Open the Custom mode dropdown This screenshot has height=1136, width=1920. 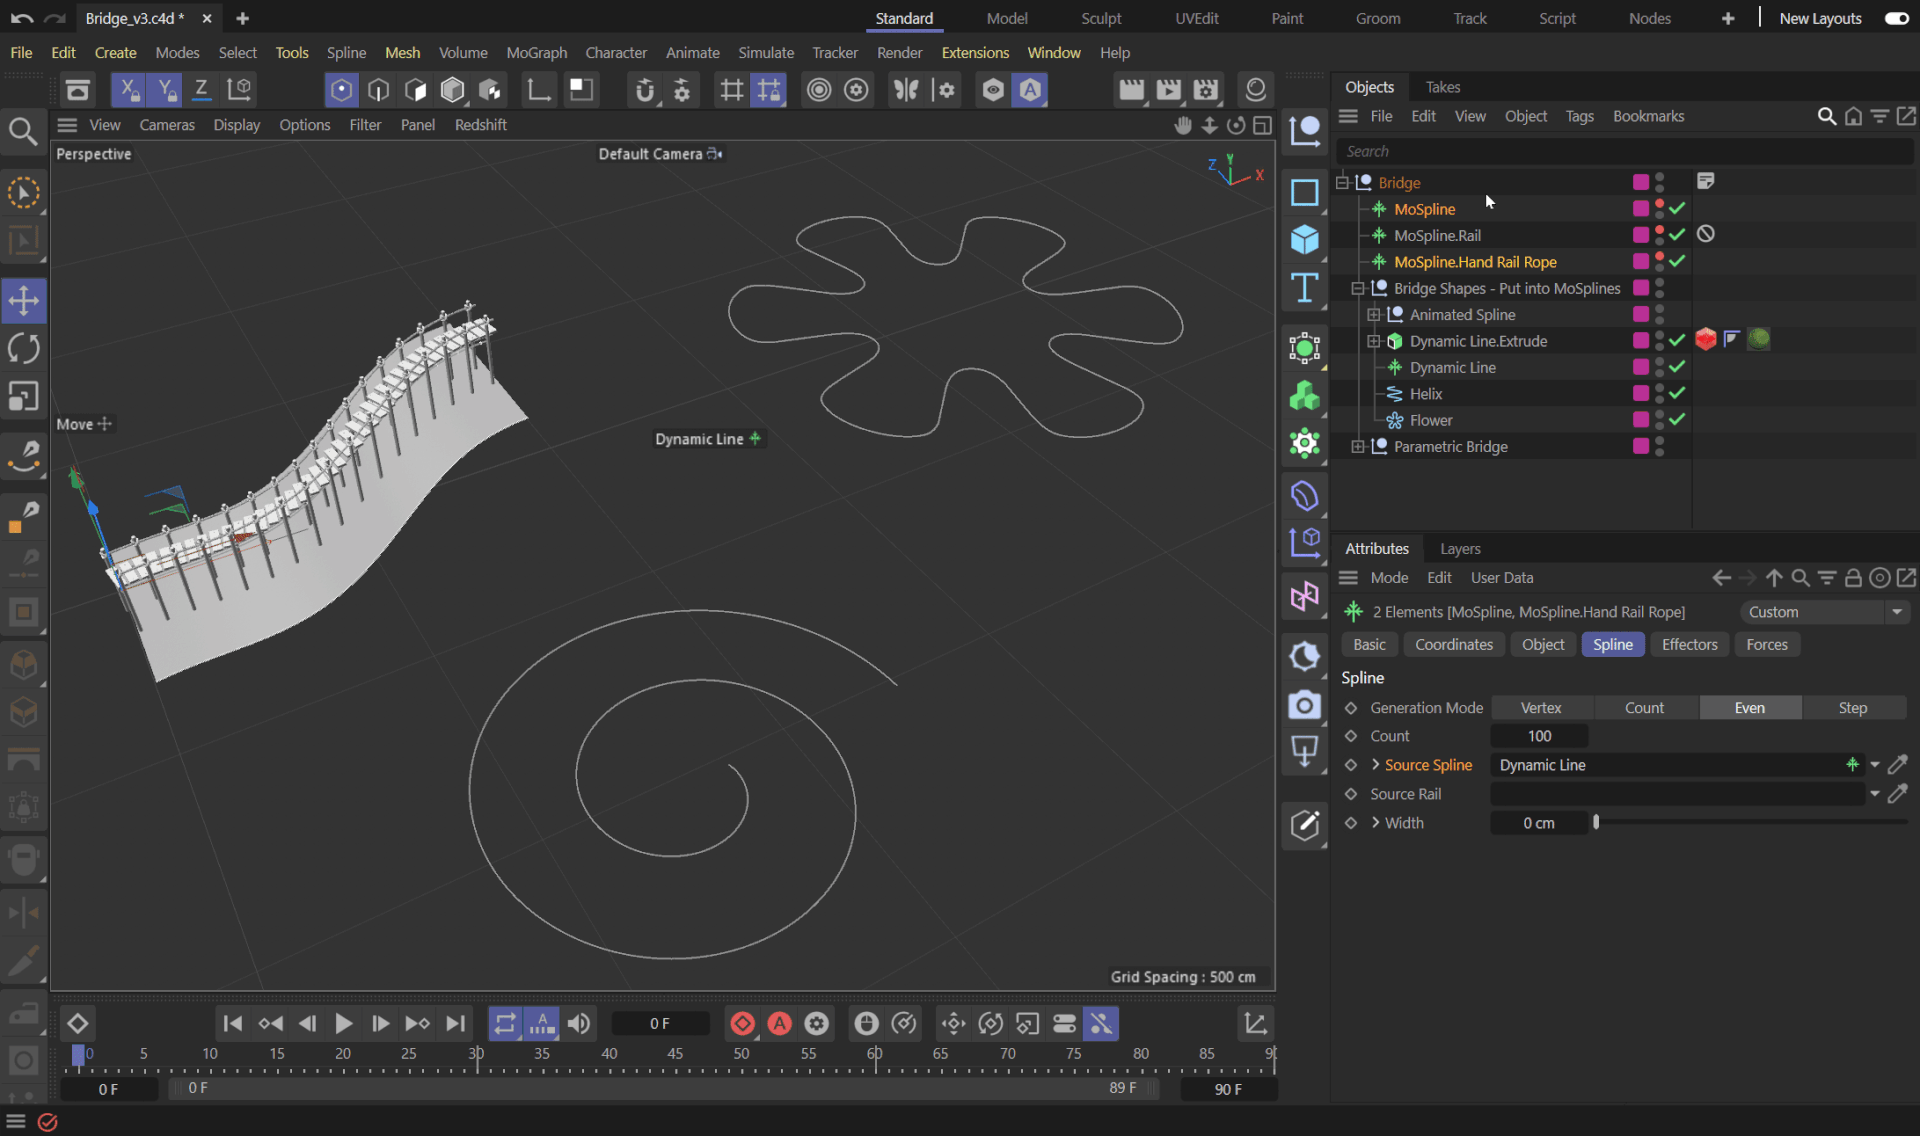[1824, 612]
